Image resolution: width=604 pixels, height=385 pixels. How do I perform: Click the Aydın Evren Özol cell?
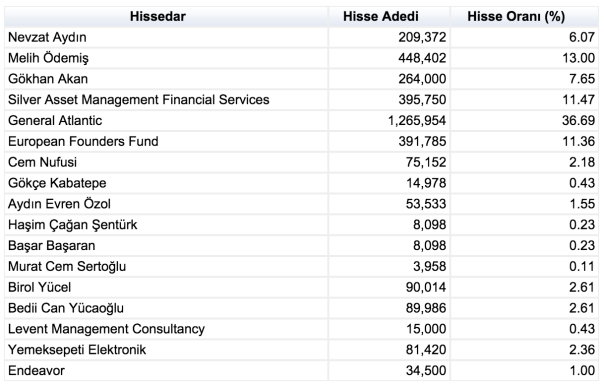pos(166,204)
